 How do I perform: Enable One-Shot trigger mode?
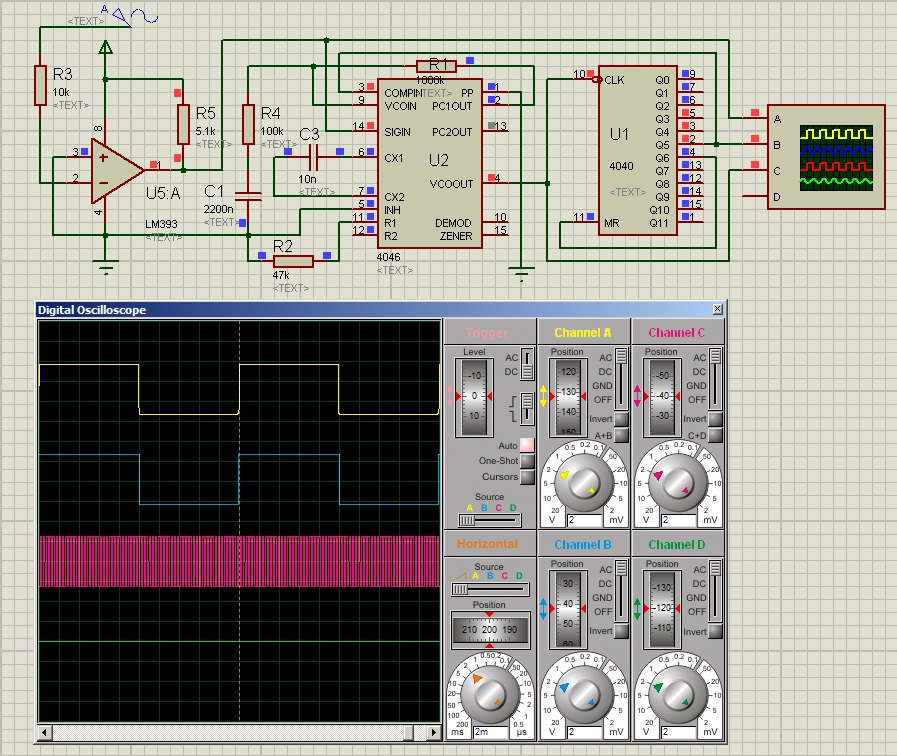tap(527, 461)
